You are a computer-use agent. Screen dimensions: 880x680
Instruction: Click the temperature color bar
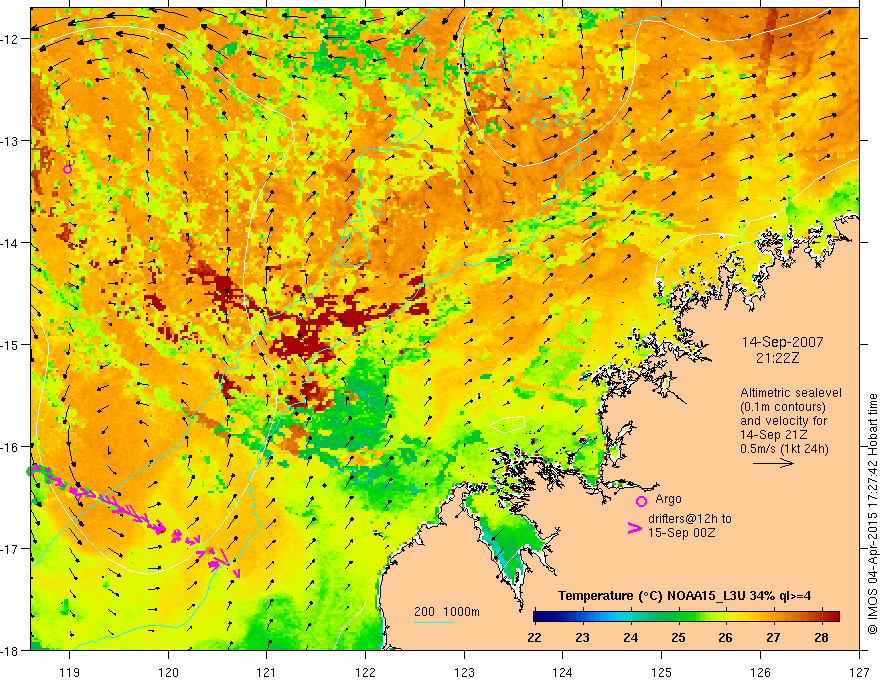tap(686, 617)
